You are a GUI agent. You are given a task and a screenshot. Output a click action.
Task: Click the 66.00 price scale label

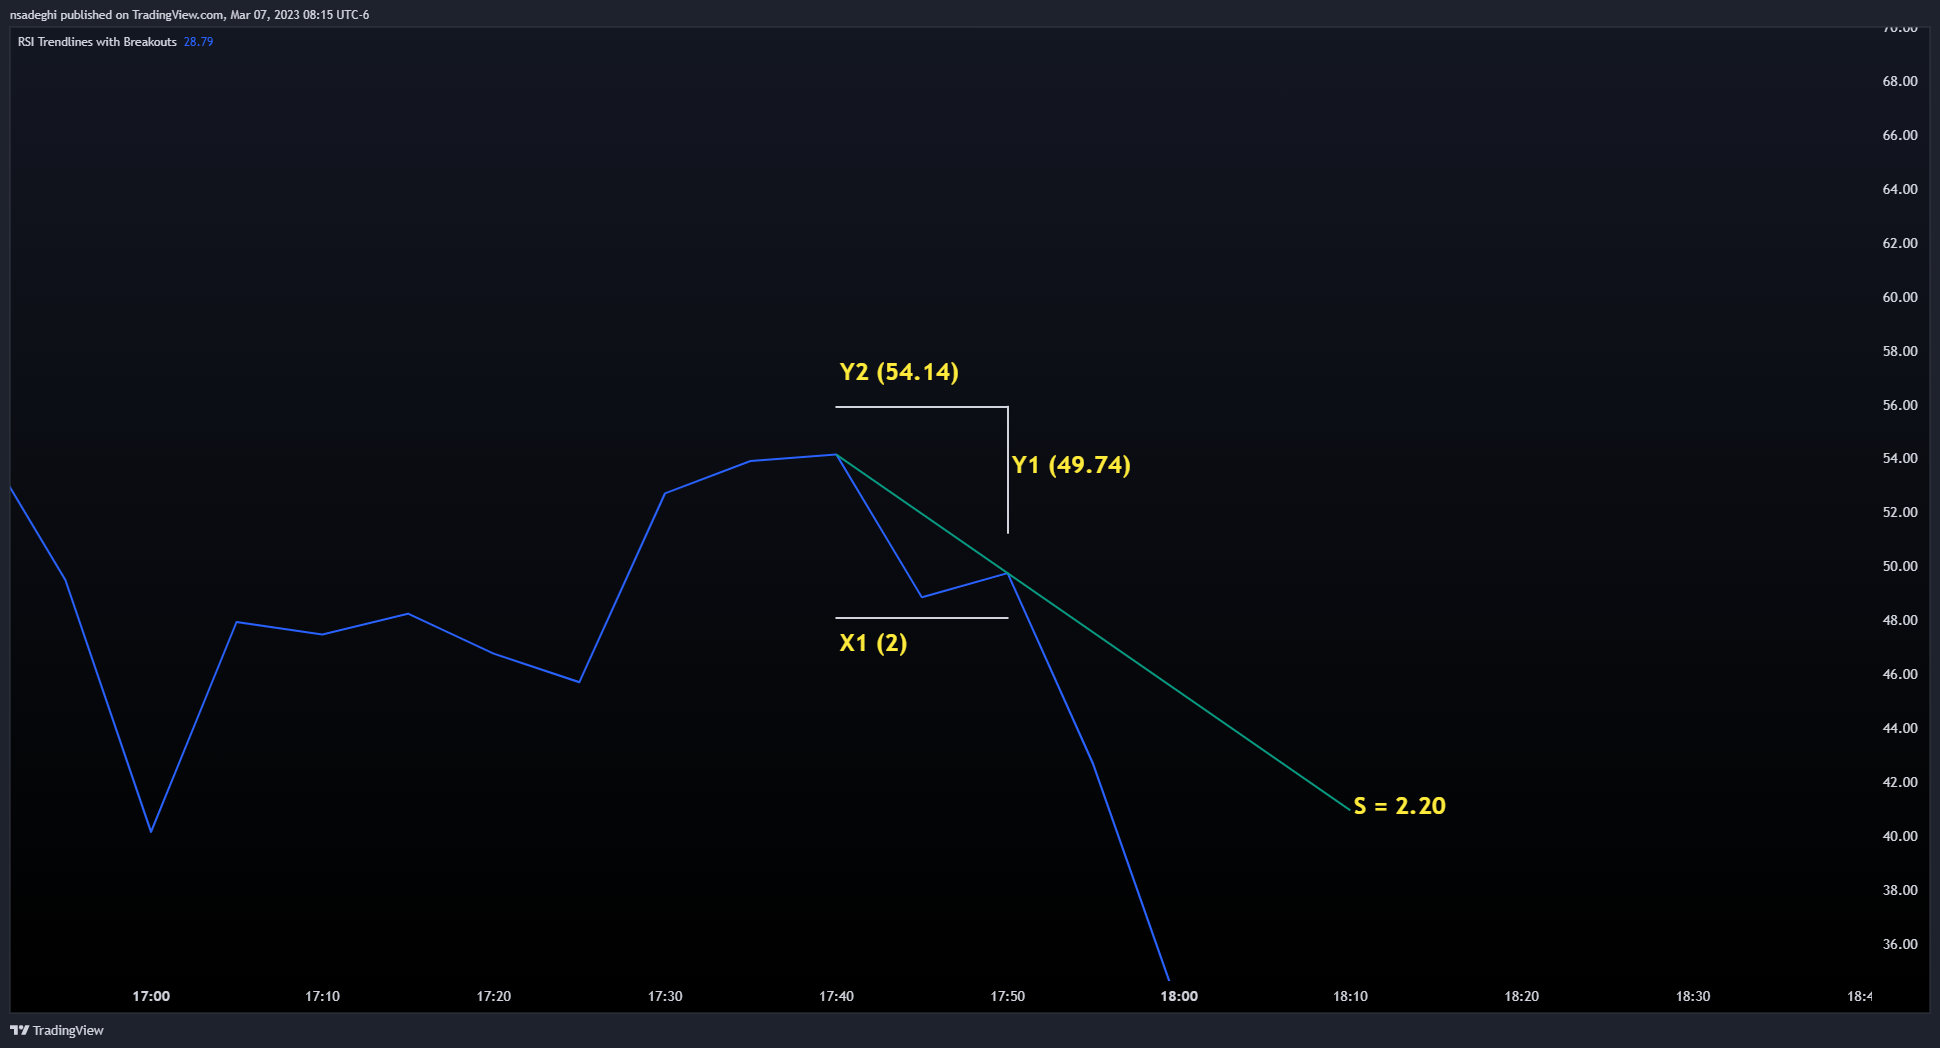(x=1900, y=135)
